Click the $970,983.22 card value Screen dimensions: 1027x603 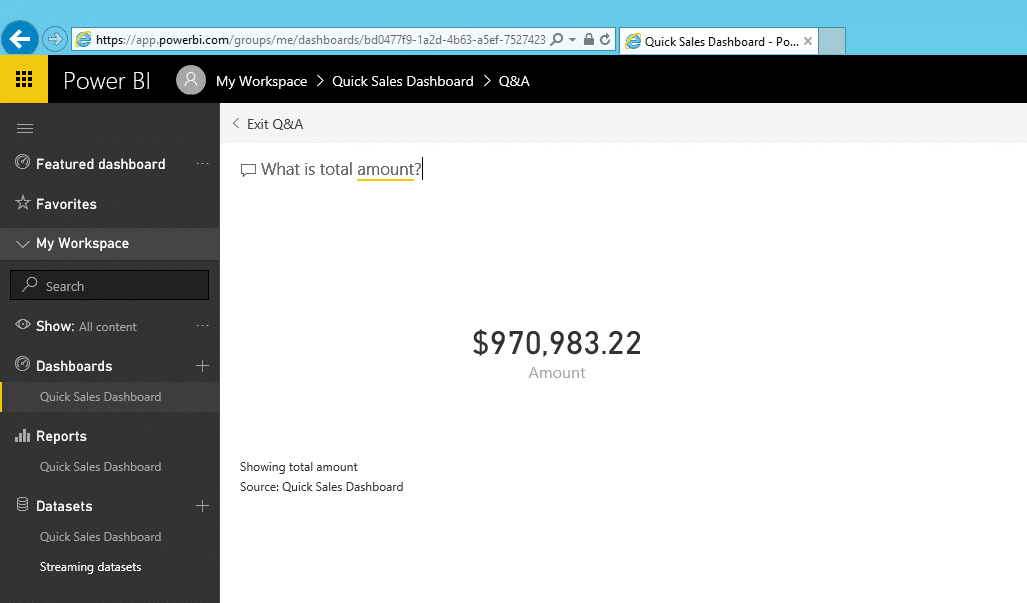click(x=557, y=343)
